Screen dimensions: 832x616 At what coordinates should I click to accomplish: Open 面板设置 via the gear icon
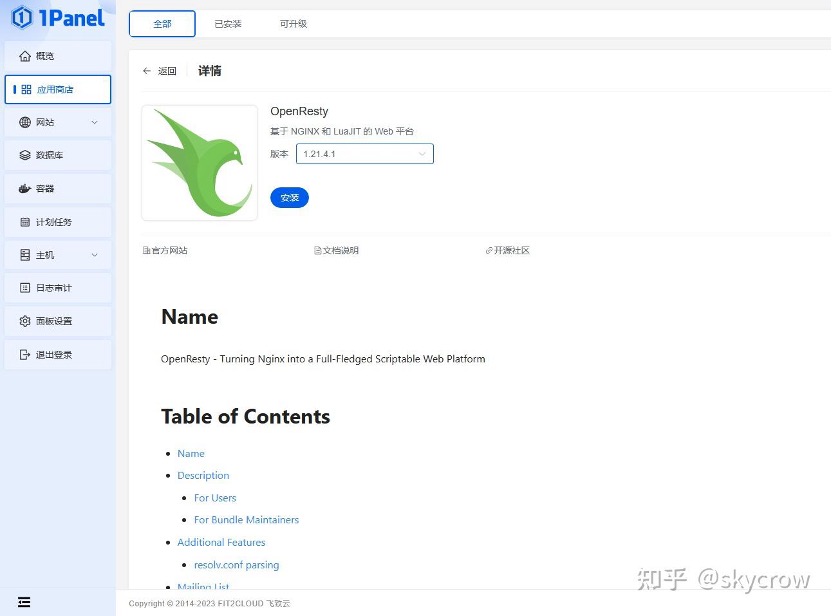[x=24, y=321]
